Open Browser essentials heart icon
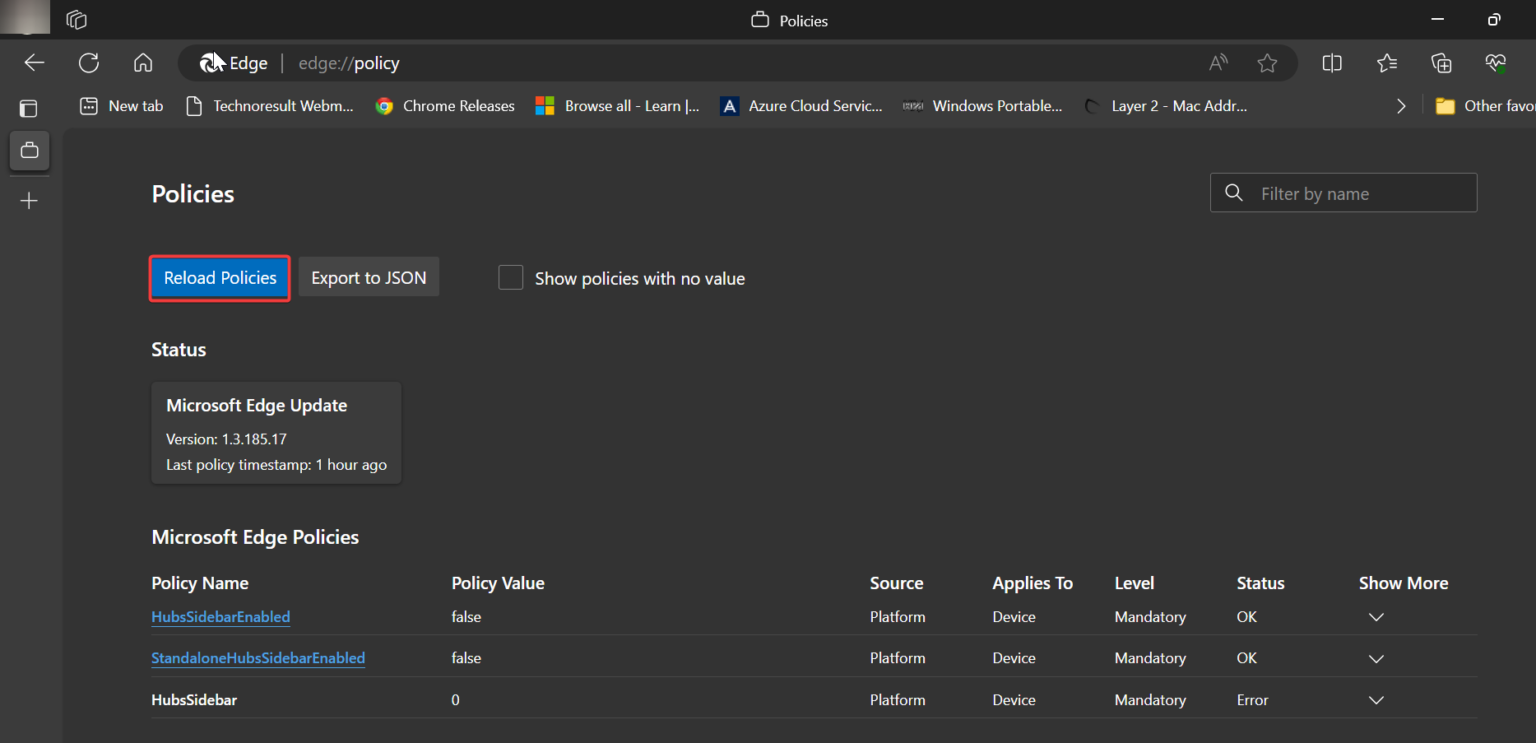The height and width of the screenshot is (743, 1536). point(1495,62)
